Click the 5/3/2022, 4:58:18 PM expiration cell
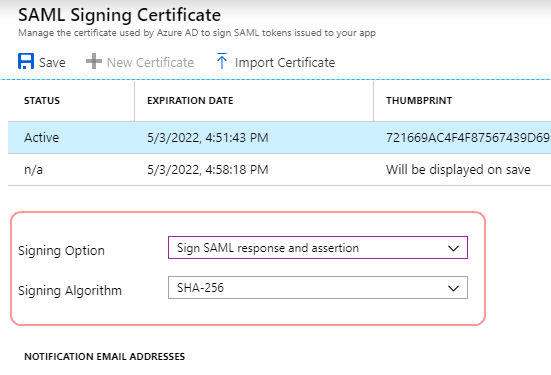This screenshot has width=551, height=375. point(208,170)
